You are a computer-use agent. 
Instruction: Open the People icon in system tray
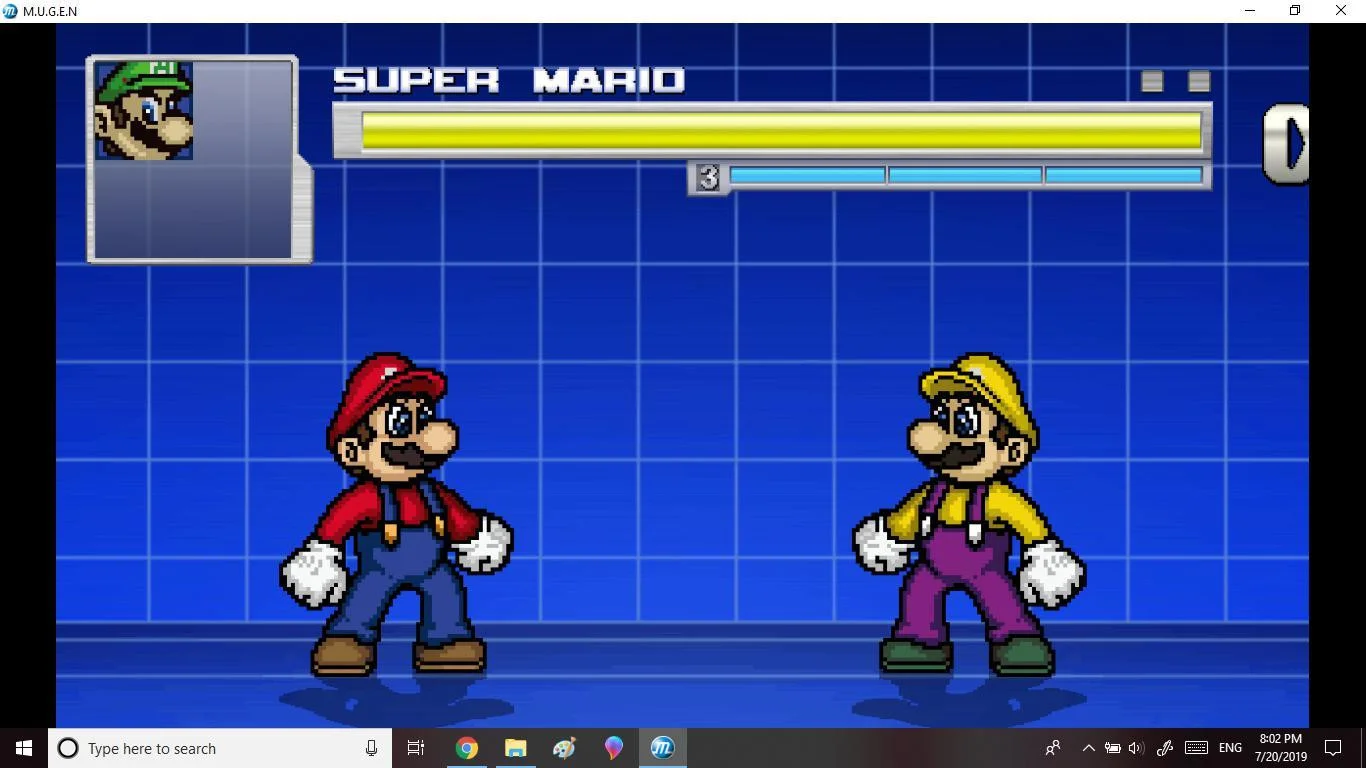(x=1053, y=748)
